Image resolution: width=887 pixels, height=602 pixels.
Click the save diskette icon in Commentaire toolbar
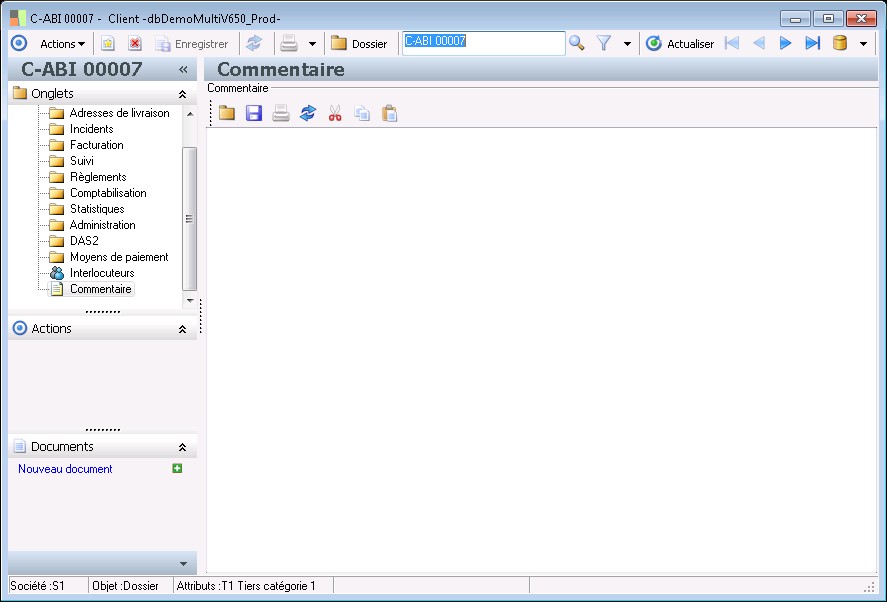254,113
